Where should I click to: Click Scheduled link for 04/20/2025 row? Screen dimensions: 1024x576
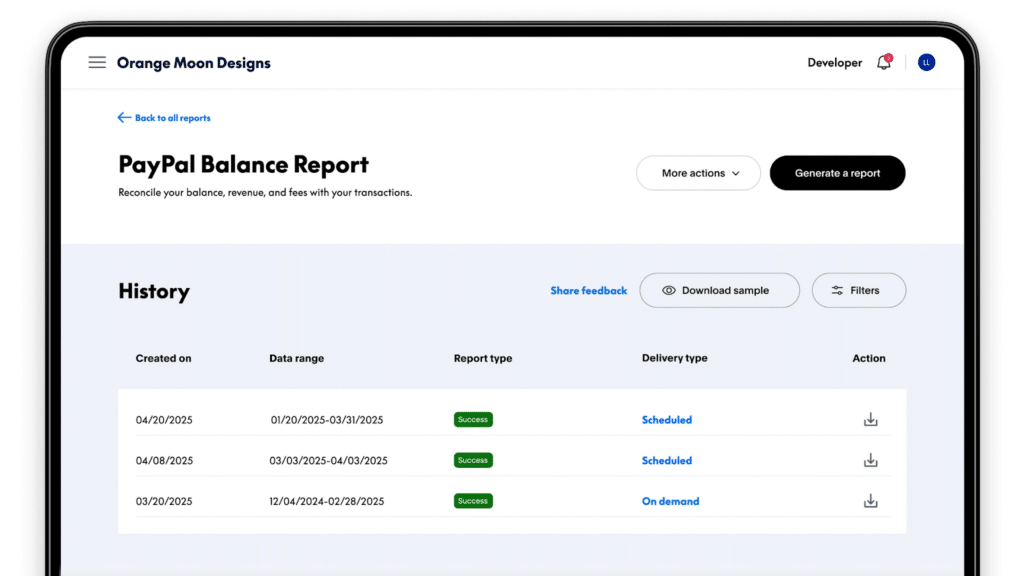(x=667, y=420)
